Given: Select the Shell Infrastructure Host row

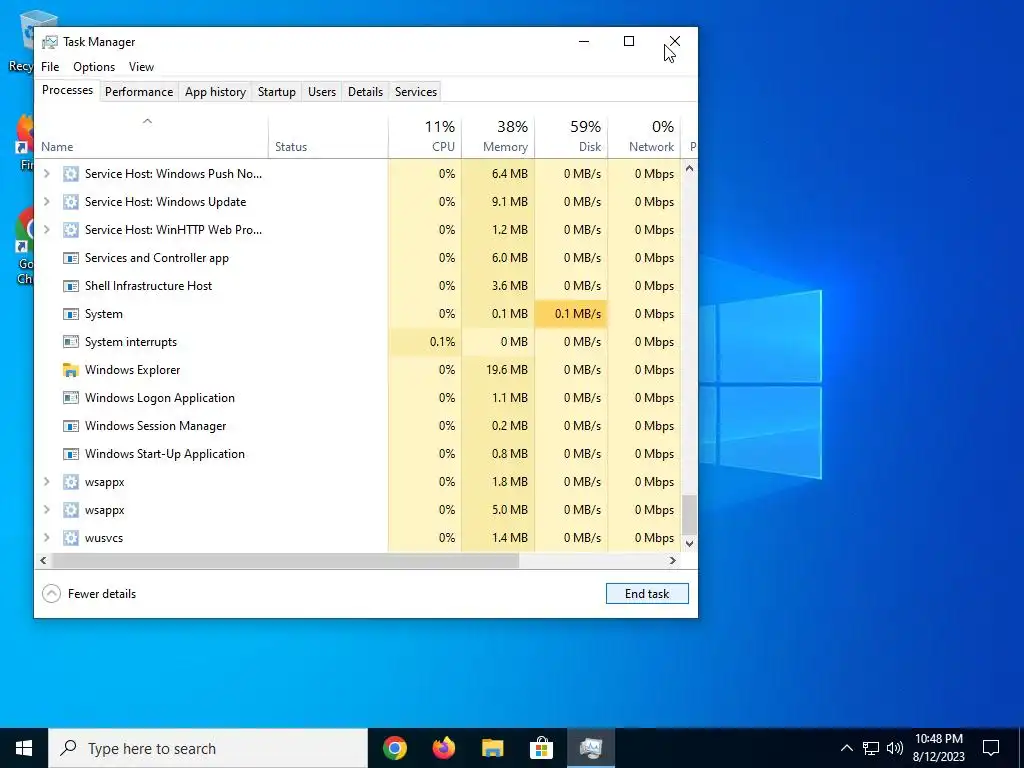Looking at the screenshot, I should (x=358, y=286).
